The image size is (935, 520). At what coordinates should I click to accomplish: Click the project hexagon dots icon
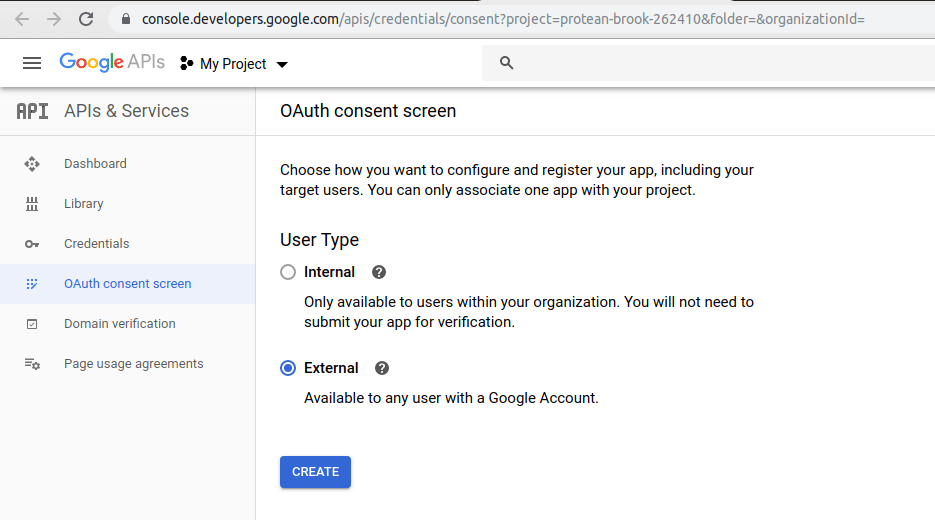pos(187,63)
